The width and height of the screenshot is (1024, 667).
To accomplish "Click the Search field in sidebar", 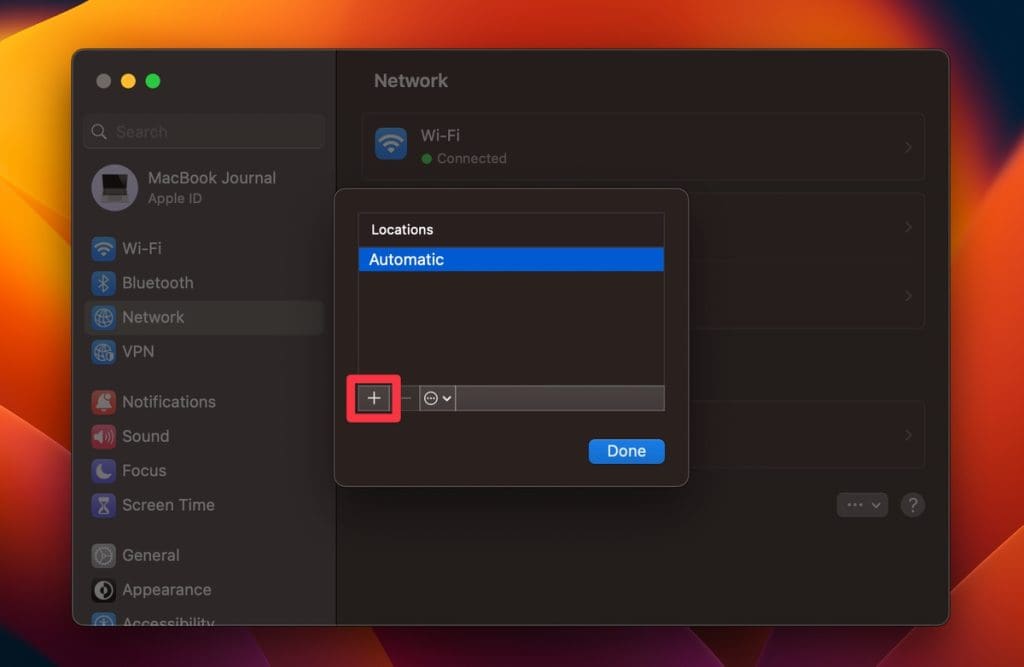I will tap(204, 131).
